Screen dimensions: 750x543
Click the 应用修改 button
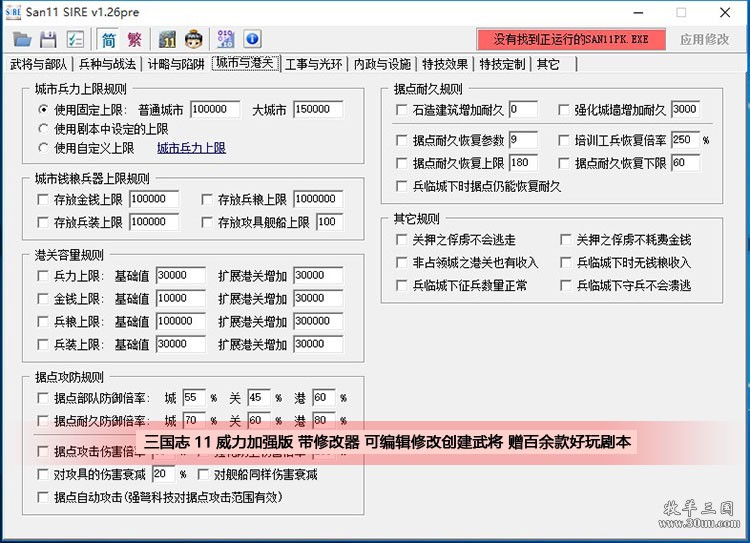[x=705, y=39]
